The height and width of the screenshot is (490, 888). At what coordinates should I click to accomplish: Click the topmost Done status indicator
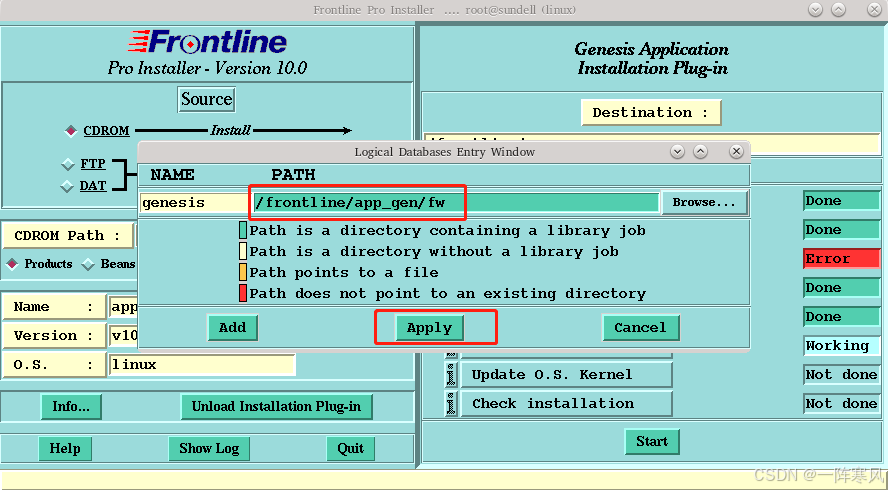(842, 201)
